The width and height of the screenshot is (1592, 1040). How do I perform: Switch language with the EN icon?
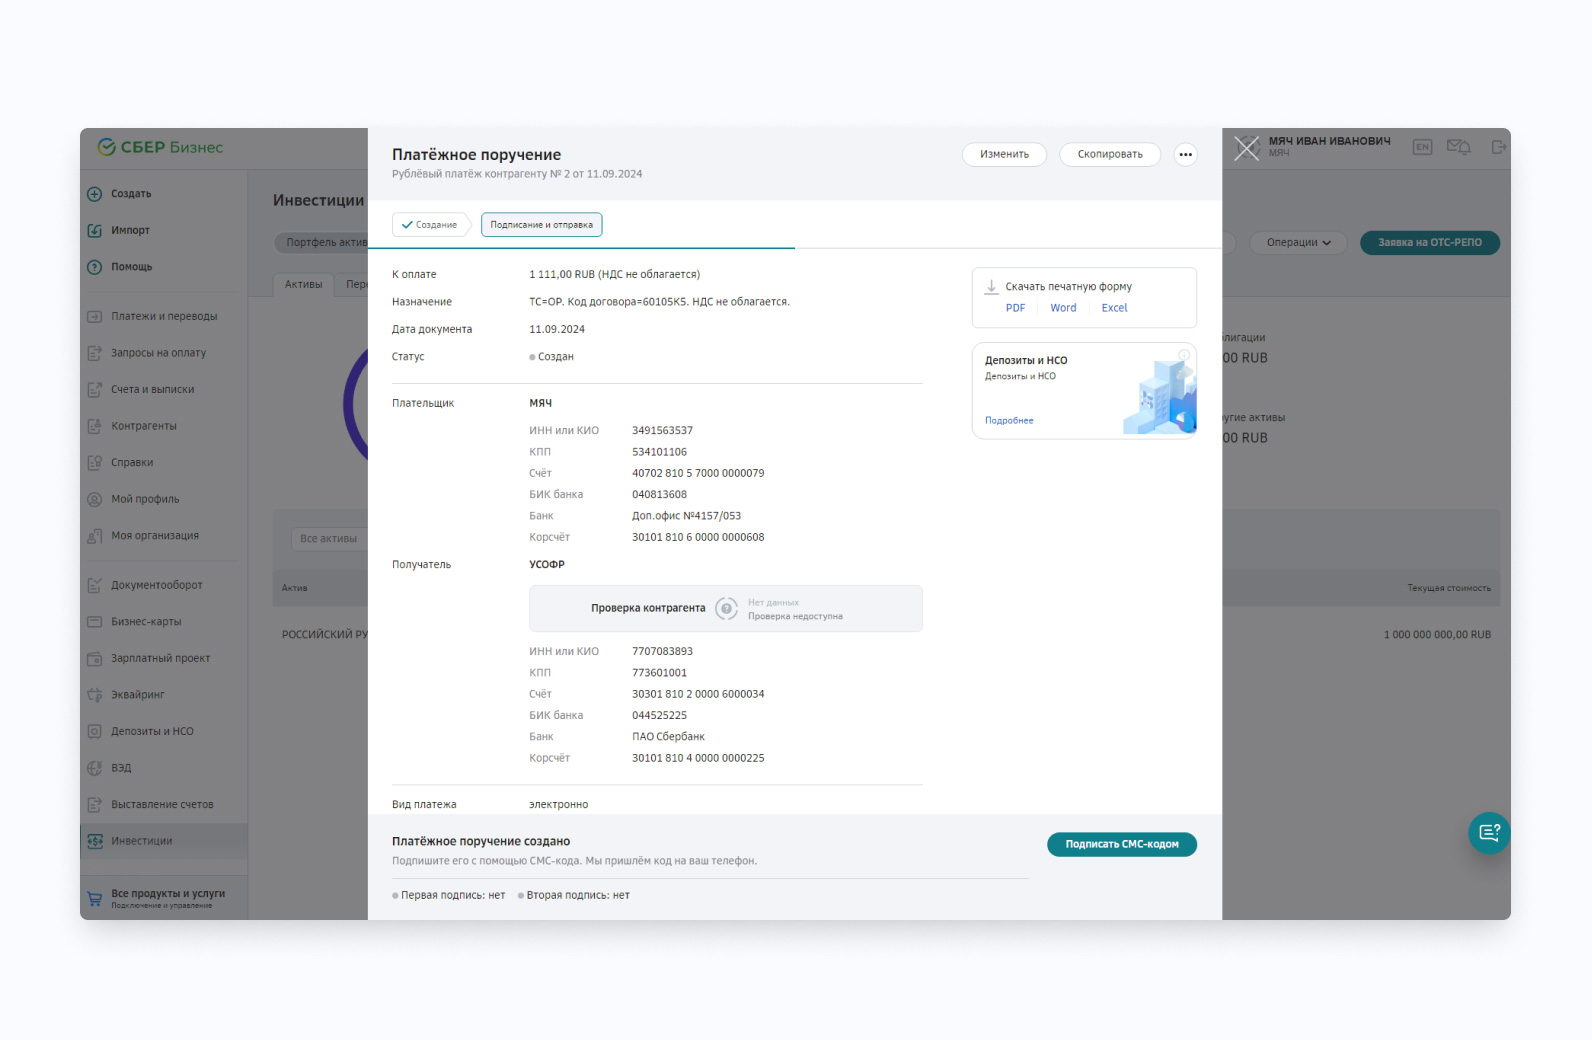pyautogui.click(x=1422, y=147)
